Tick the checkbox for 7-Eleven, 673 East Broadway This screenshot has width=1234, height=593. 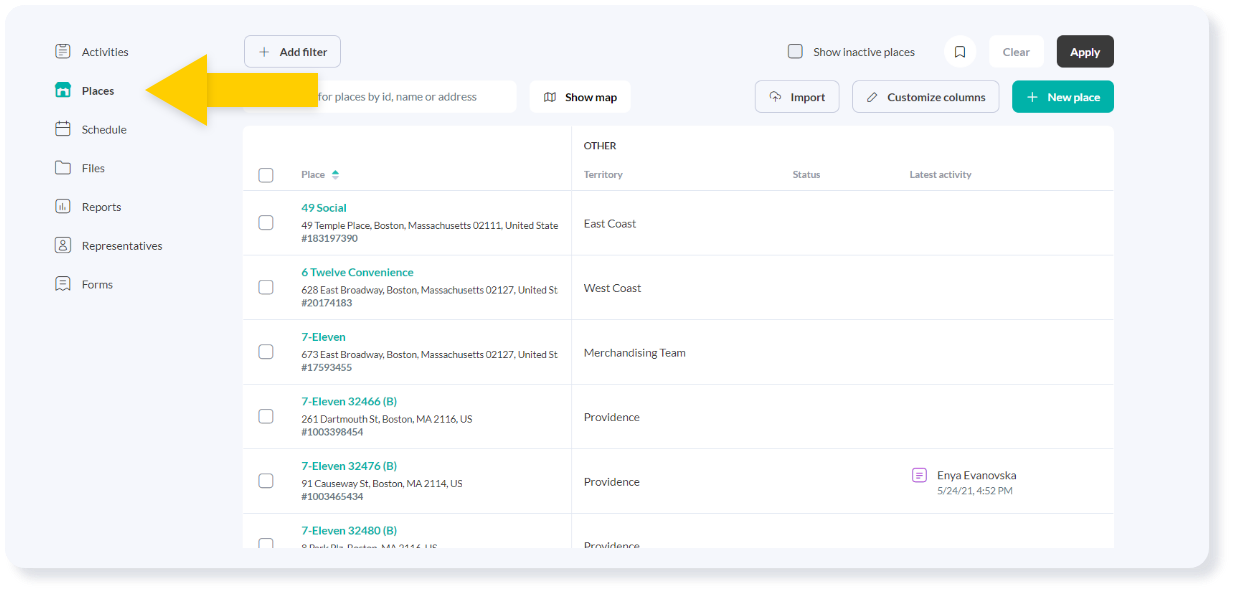tap(266, 352)
